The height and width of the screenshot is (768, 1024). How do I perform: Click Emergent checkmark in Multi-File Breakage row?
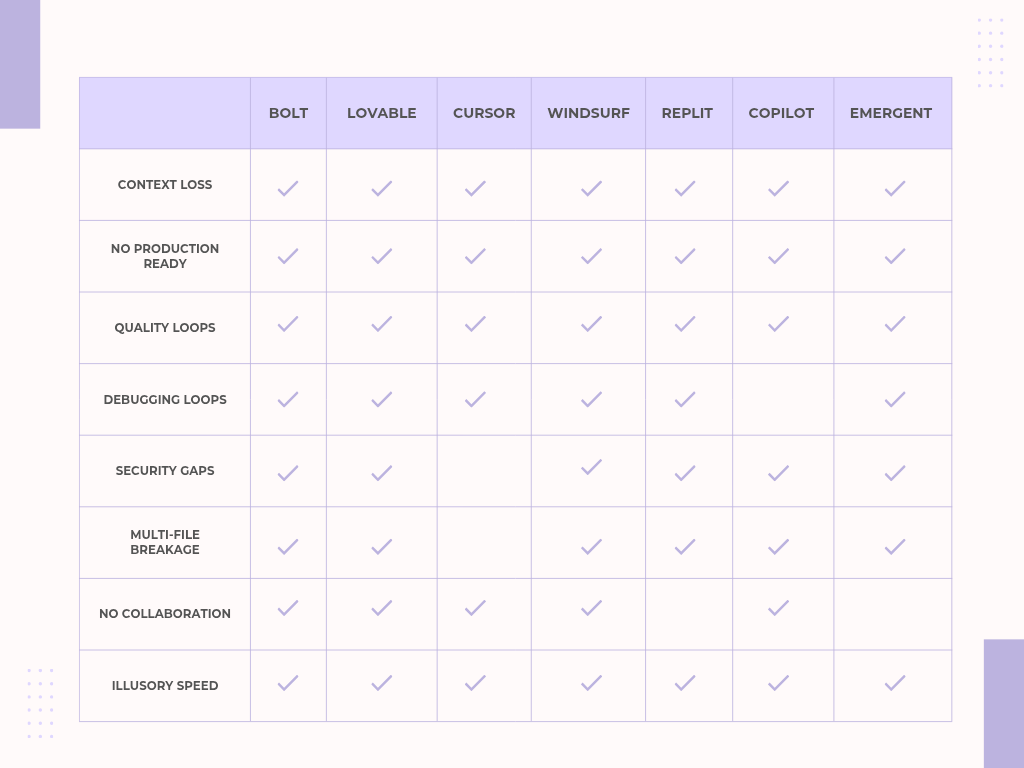pyautogui.click(x=895, y=547)
